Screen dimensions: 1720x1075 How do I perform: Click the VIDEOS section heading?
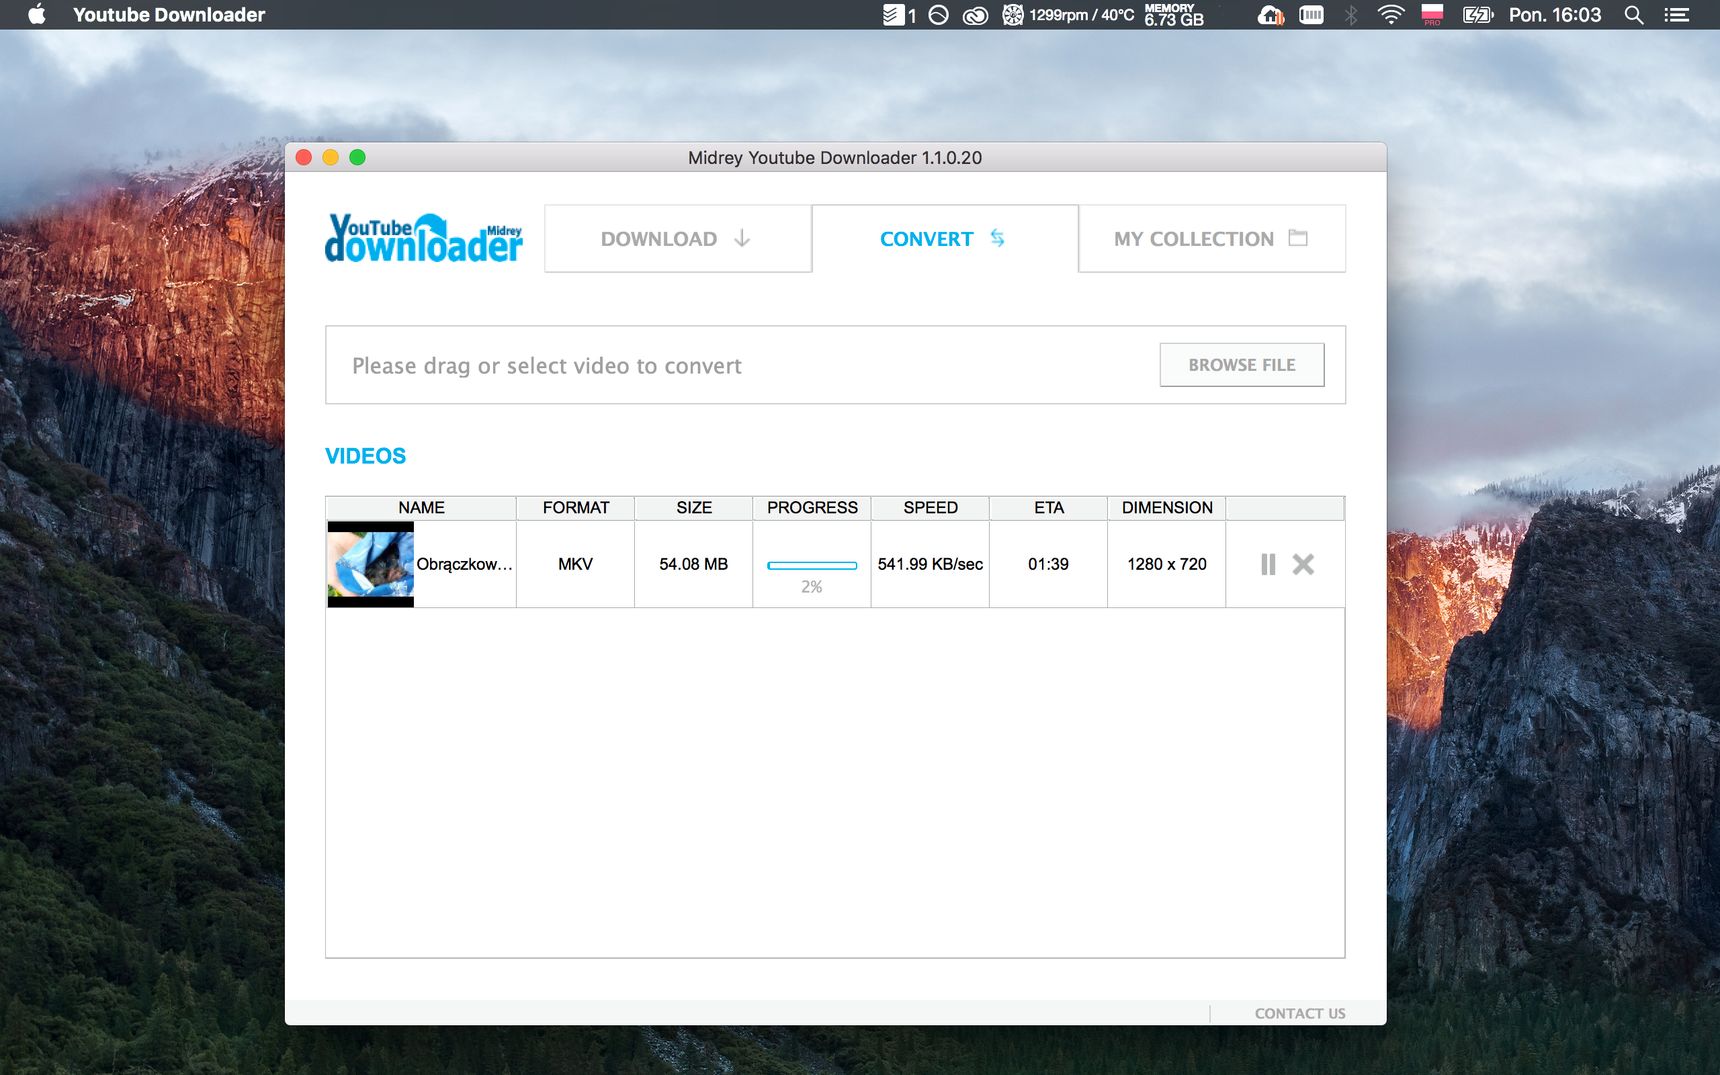[366, 456]
